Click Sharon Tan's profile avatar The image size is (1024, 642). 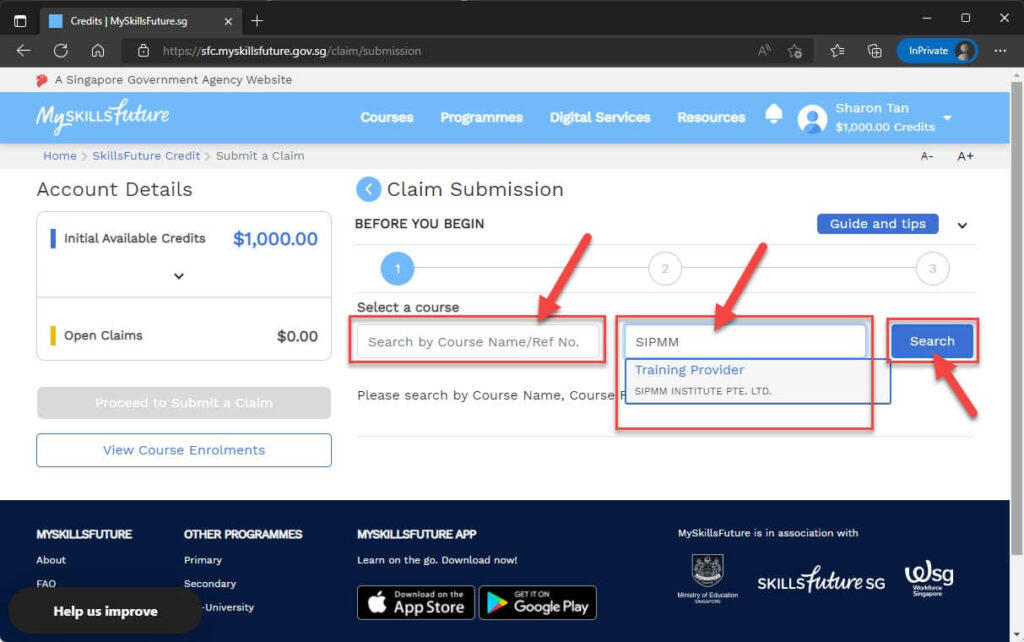point(812,118)
